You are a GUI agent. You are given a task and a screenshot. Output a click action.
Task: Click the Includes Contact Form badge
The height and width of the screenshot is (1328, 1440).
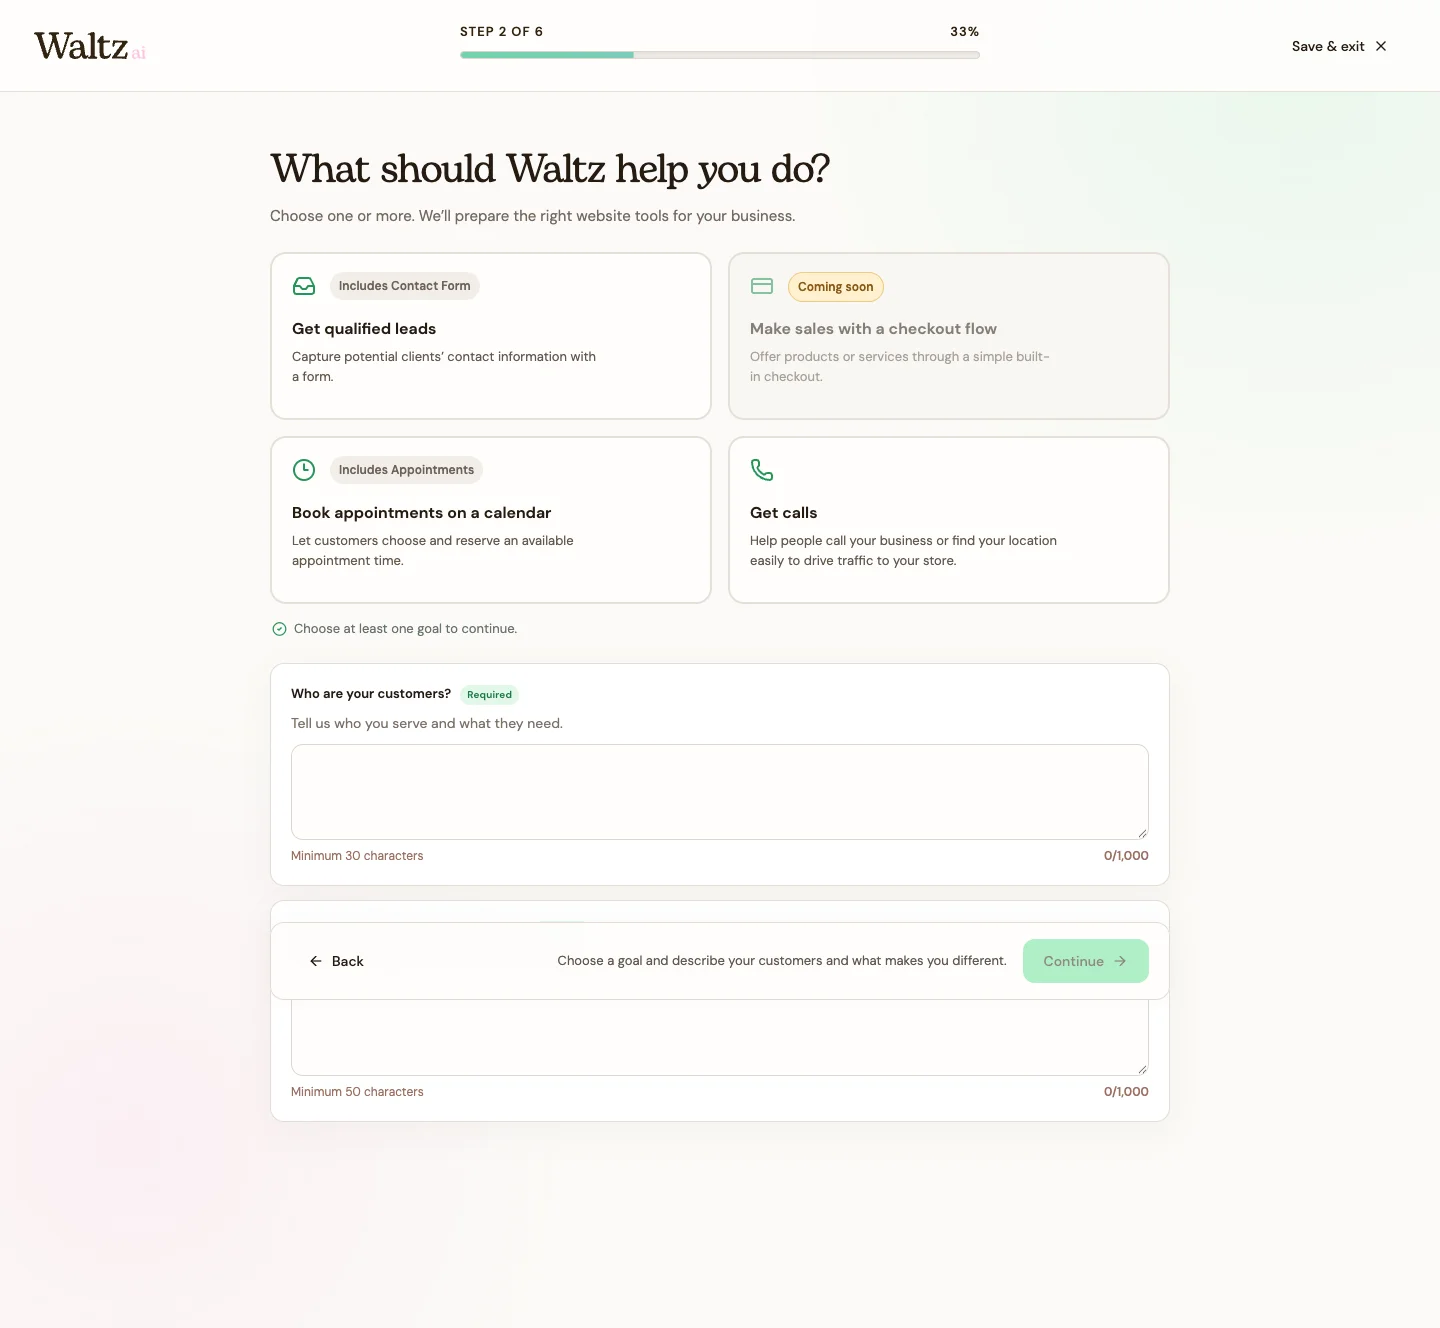click(x=405, y=286)
